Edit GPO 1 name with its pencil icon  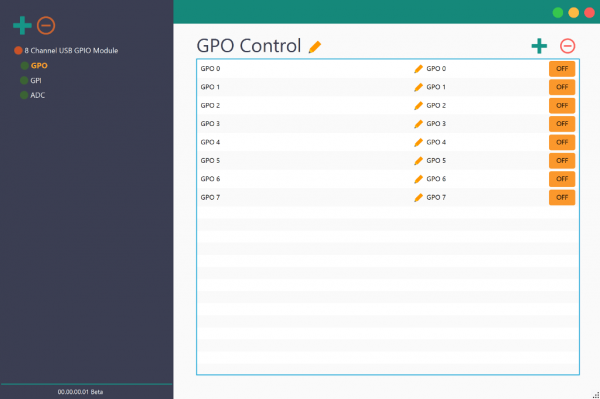coord(418,87)
